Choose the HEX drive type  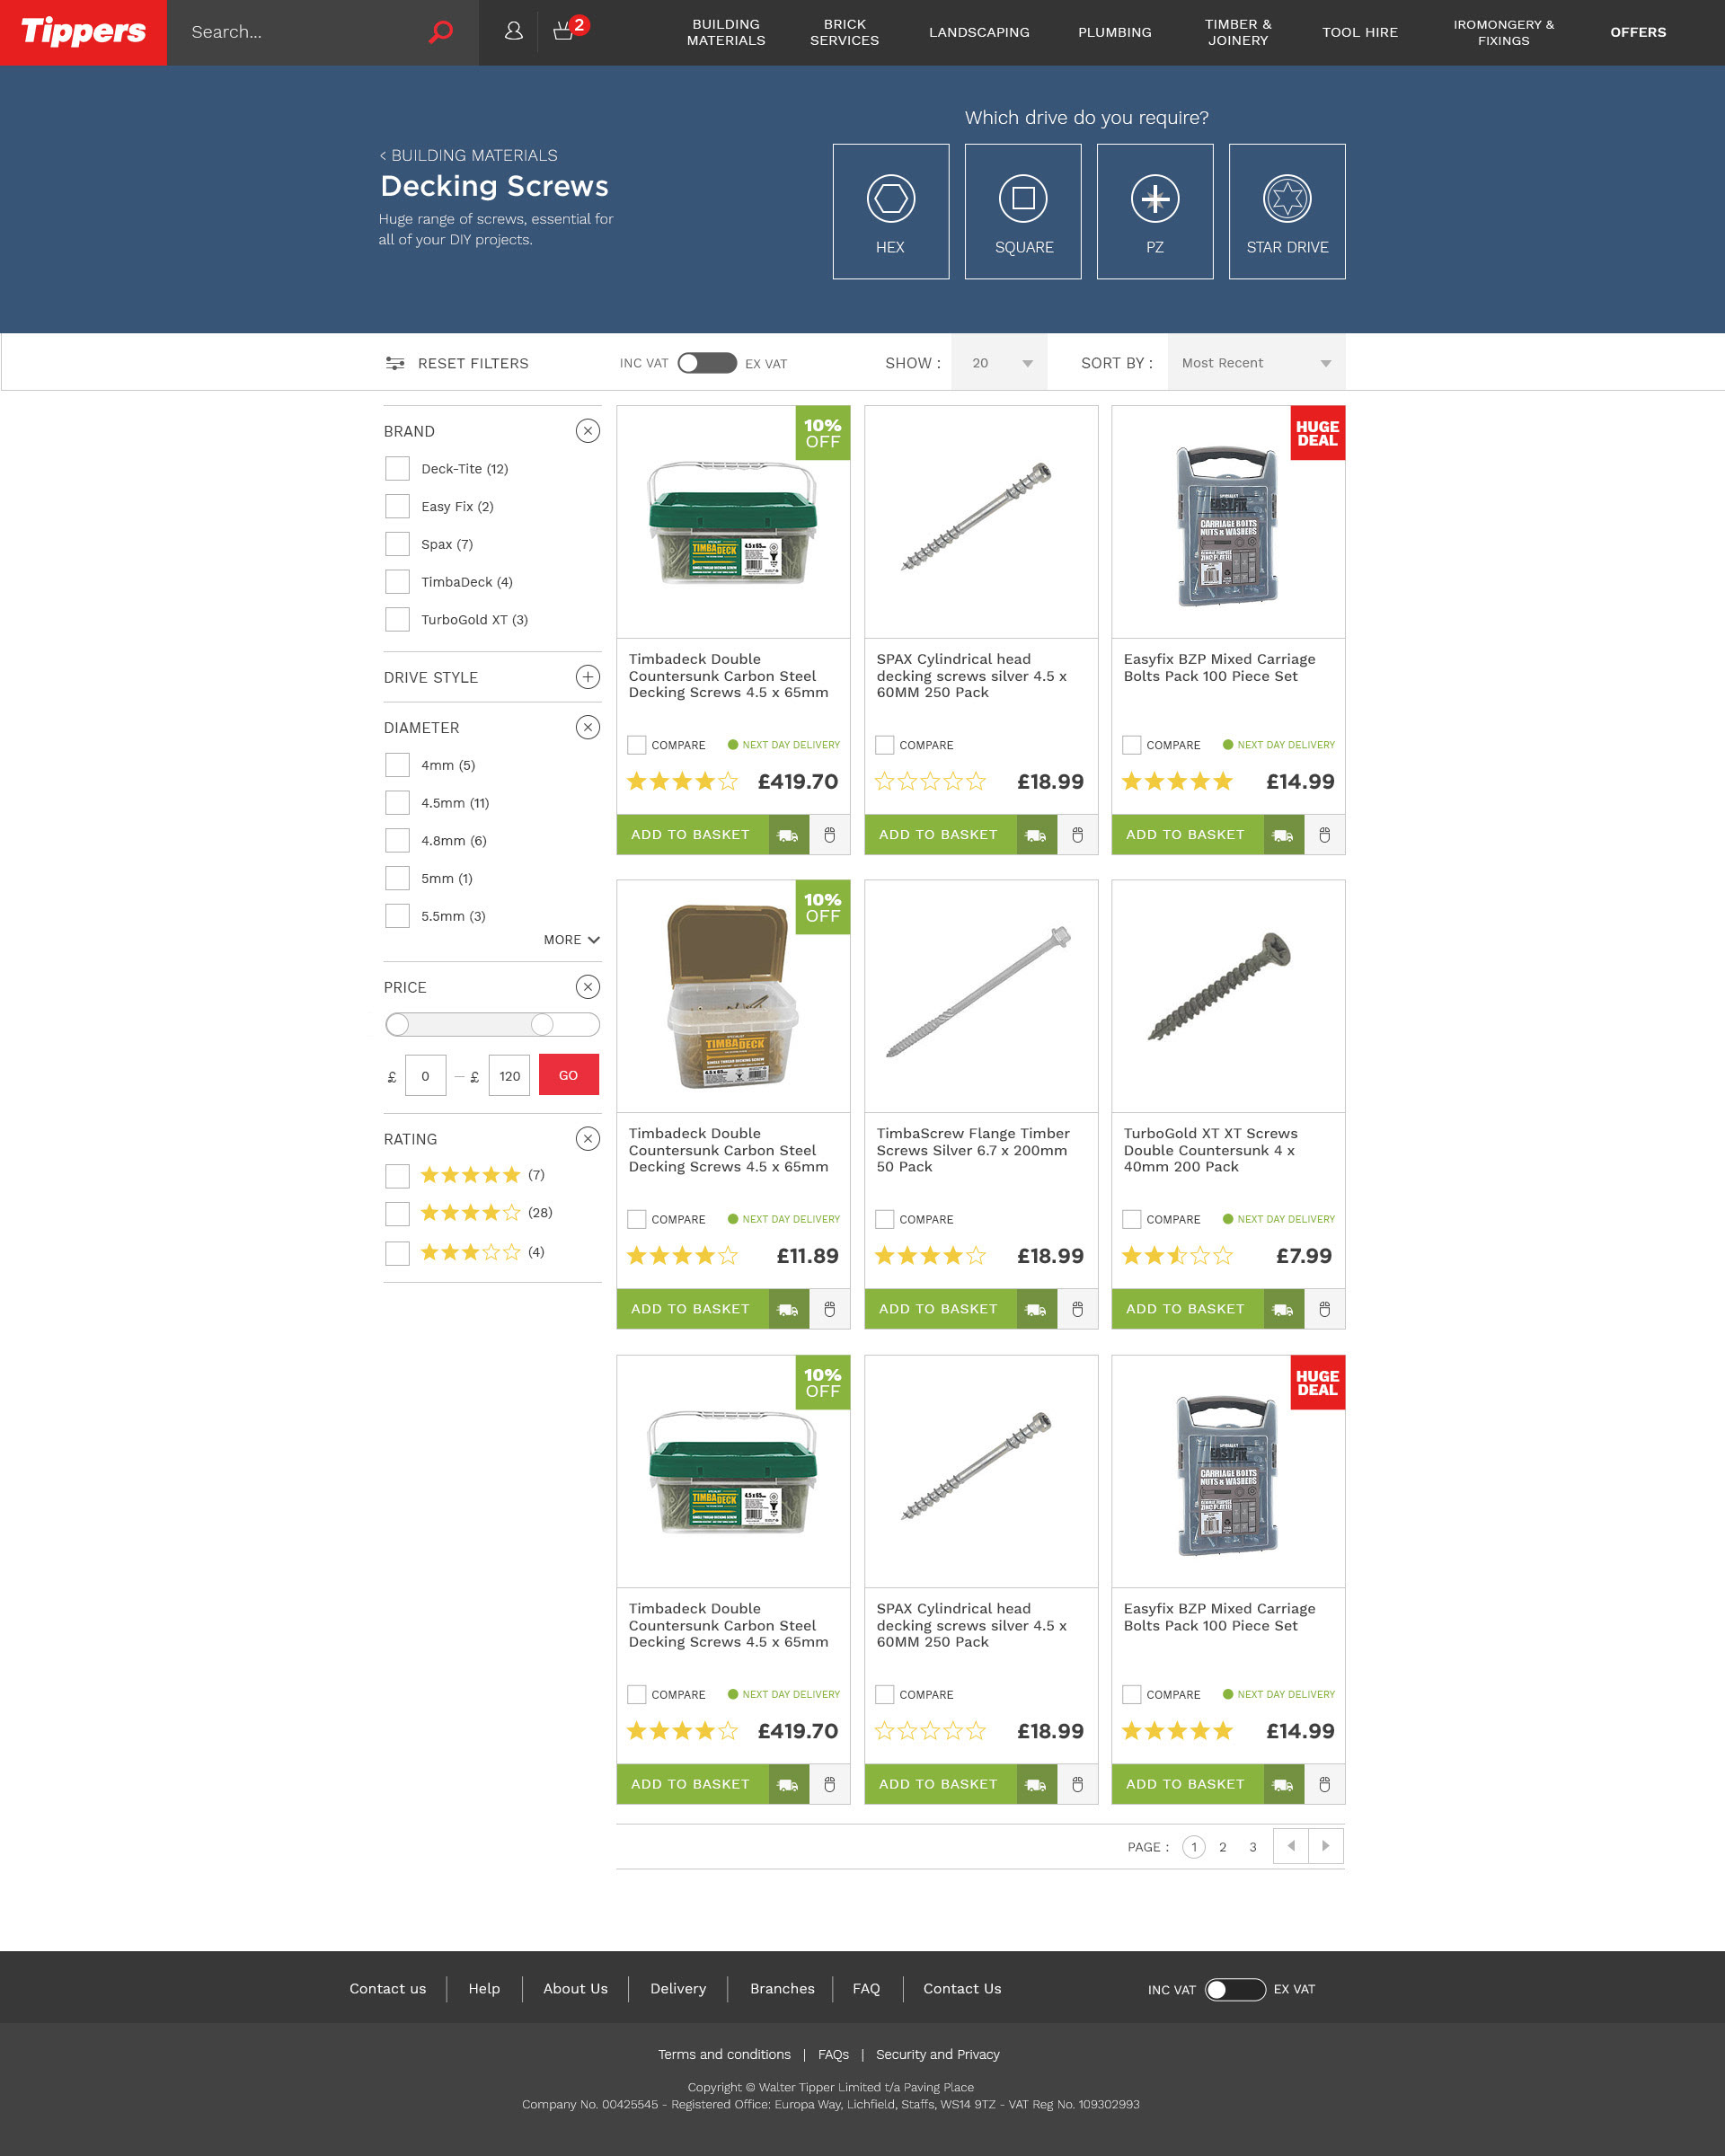890,211
